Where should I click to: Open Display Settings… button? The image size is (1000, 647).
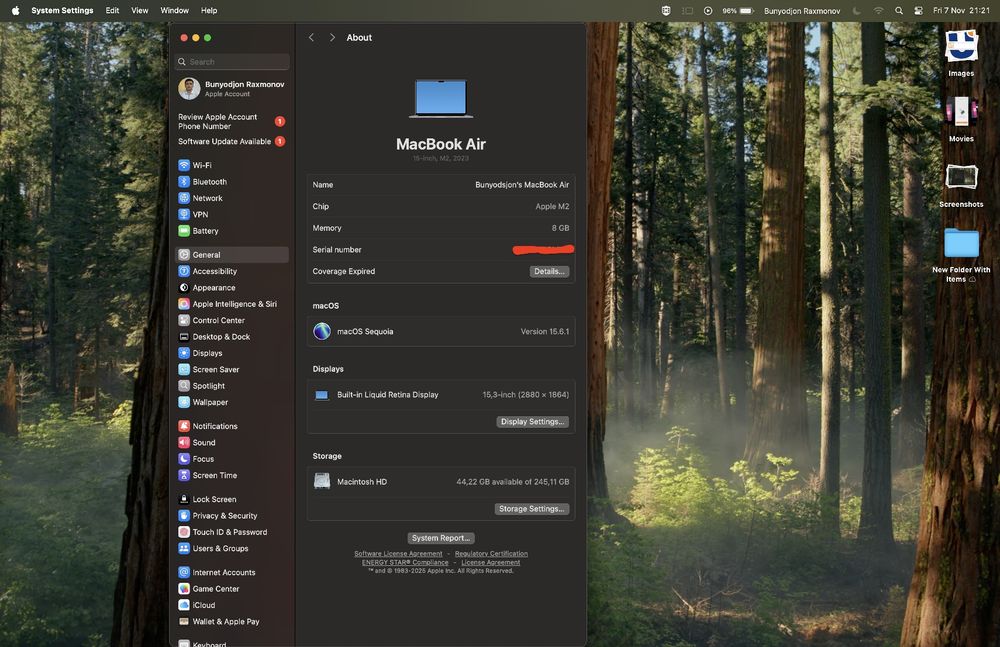[x=533, y=422]
